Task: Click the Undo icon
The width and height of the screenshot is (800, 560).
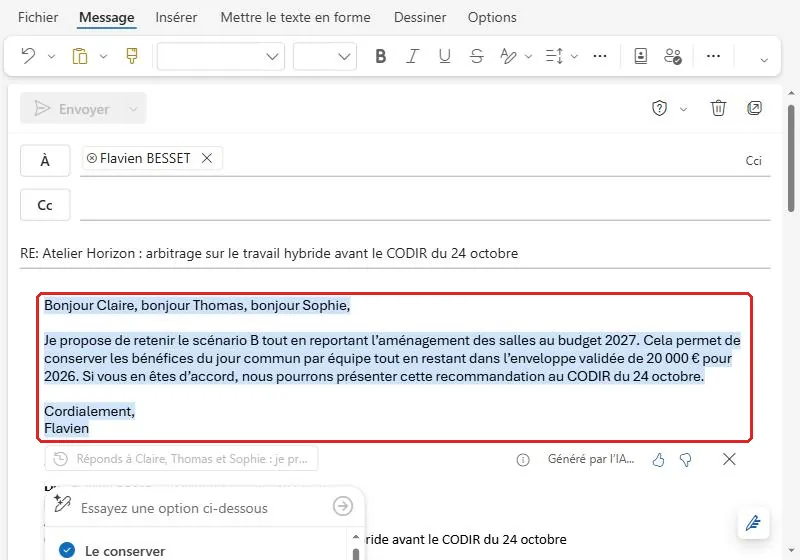Action: pyautogui.click(x=28, y=56)
